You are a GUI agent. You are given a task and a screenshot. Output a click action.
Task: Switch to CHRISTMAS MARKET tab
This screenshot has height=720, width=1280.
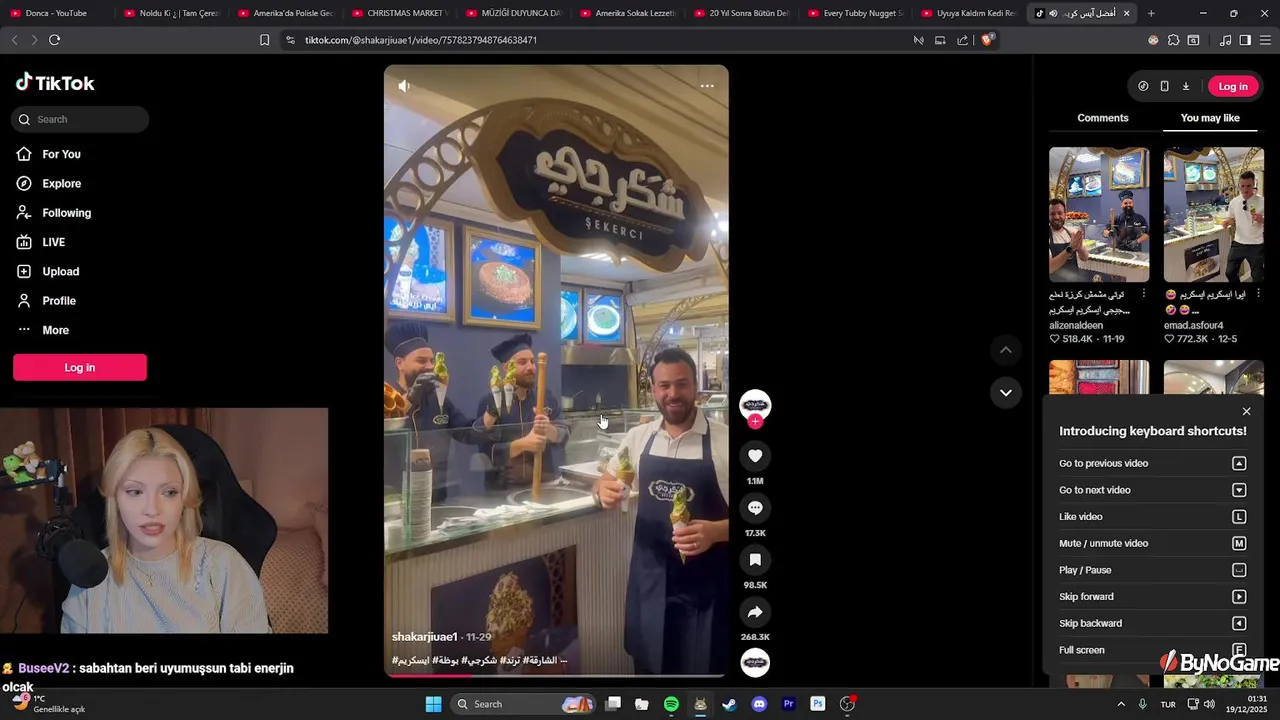(400, 13)
